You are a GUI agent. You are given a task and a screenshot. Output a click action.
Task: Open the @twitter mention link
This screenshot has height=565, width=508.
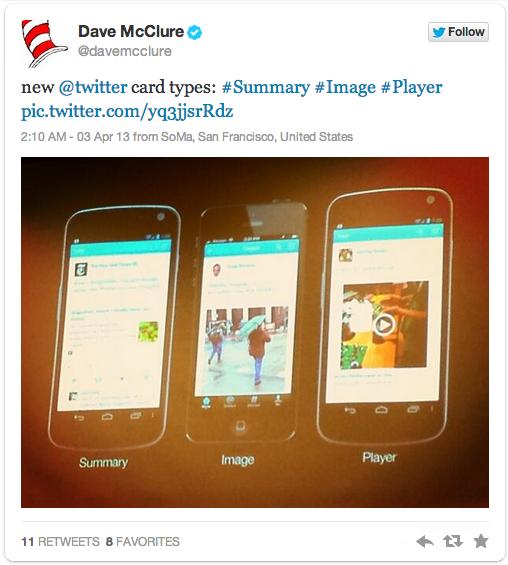click(x=93, y=87)
